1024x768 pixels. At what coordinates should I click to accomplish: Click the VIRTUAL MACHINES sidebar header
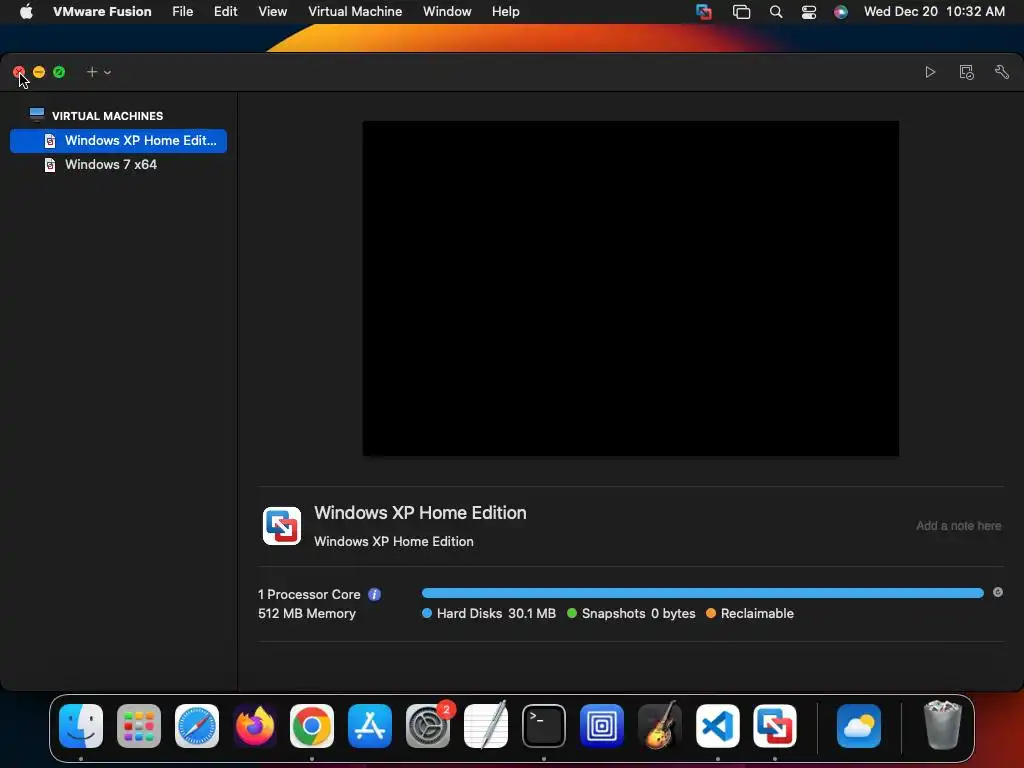(107, 116)
